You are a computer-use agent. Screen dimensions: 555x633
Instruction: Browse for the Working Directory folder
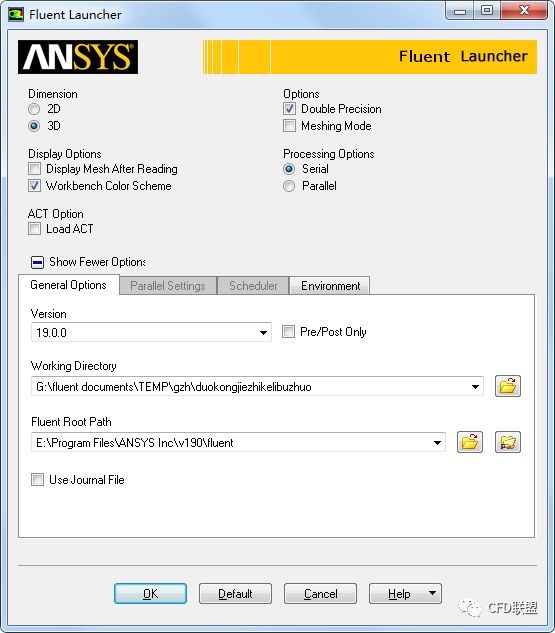pyautogui.click(x=508, y=386)
